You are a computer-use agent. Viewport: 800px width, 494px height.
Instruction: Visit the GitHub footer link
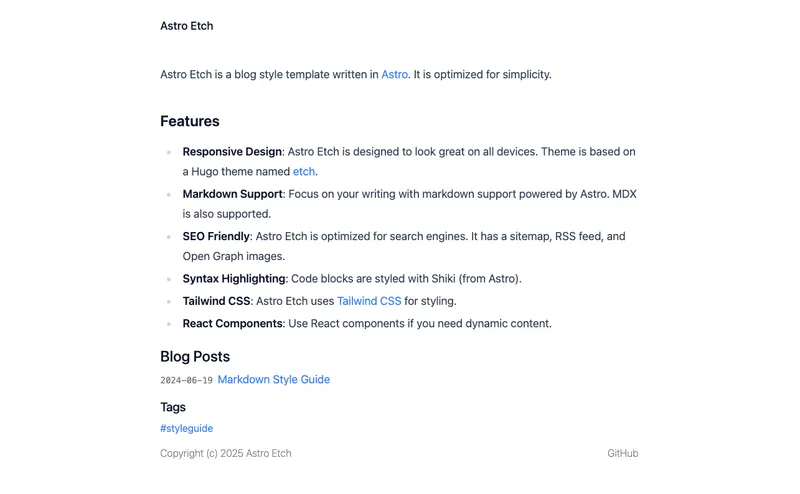(x=622, y=453)
